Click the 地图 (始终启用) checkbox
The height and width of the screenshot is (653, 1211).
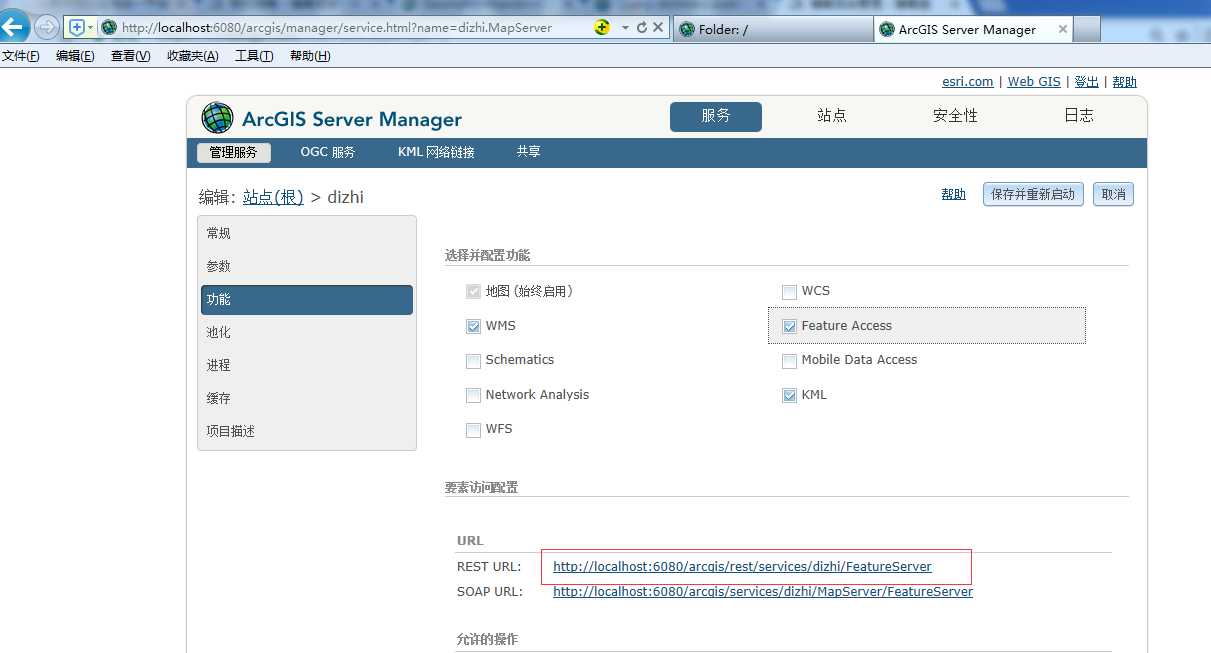click(474, 292)
